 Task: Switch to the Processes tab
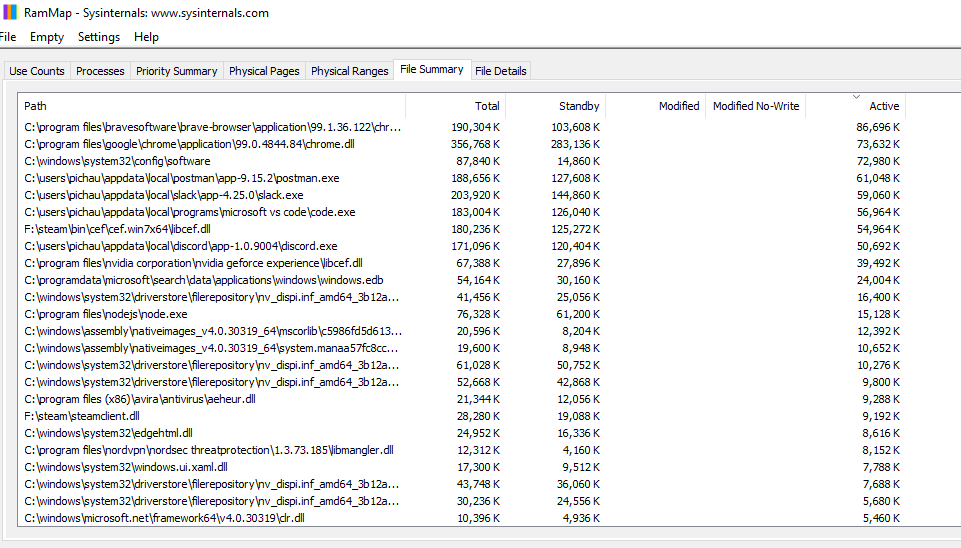[x=100, y=71]
